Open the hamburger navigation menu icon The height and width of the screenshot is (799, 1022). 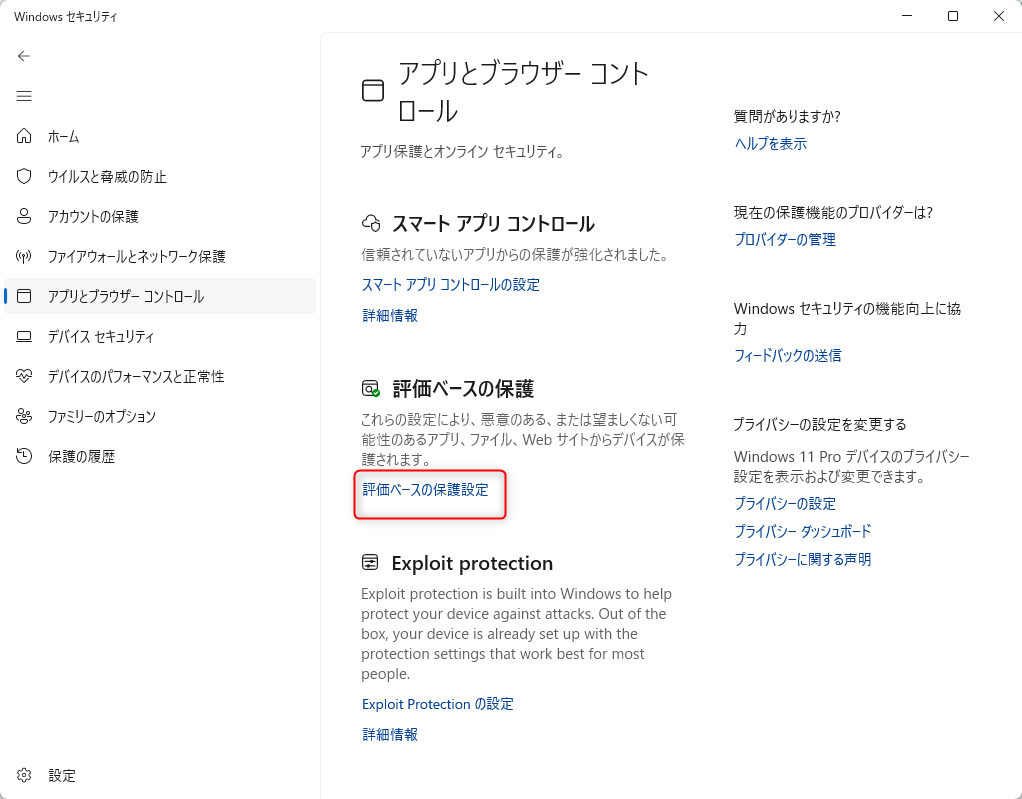click(25, 96)
